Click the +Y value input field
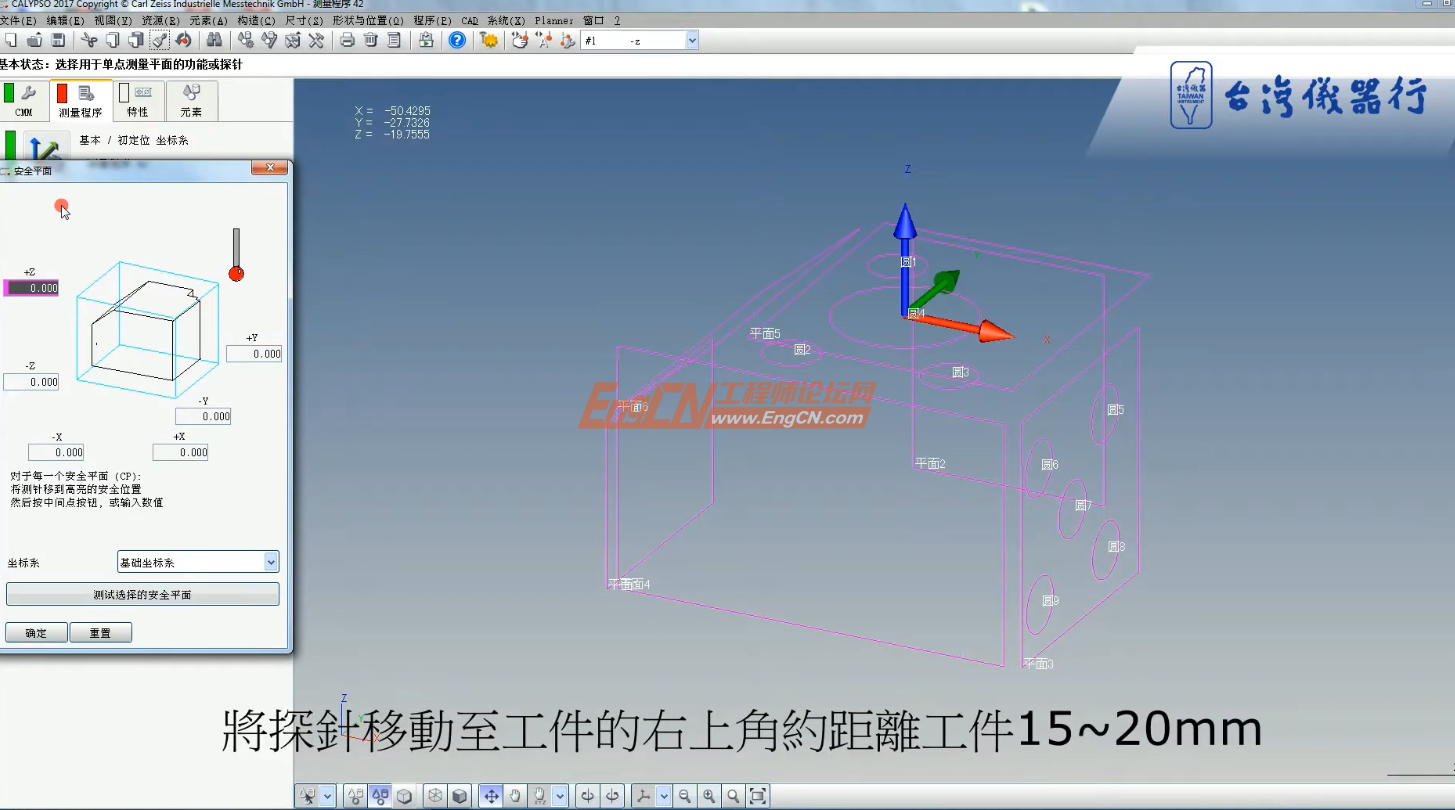Image resolution: width=1455 pixels, height=810 pixels. [255, 353]
